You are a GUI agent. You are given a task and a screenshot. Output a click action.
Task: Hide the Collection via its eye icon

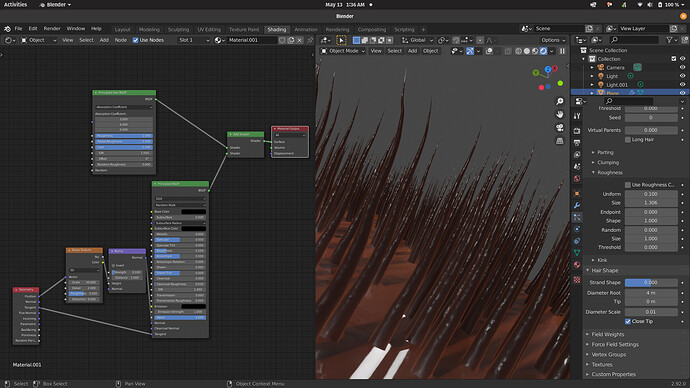point(683,59)
